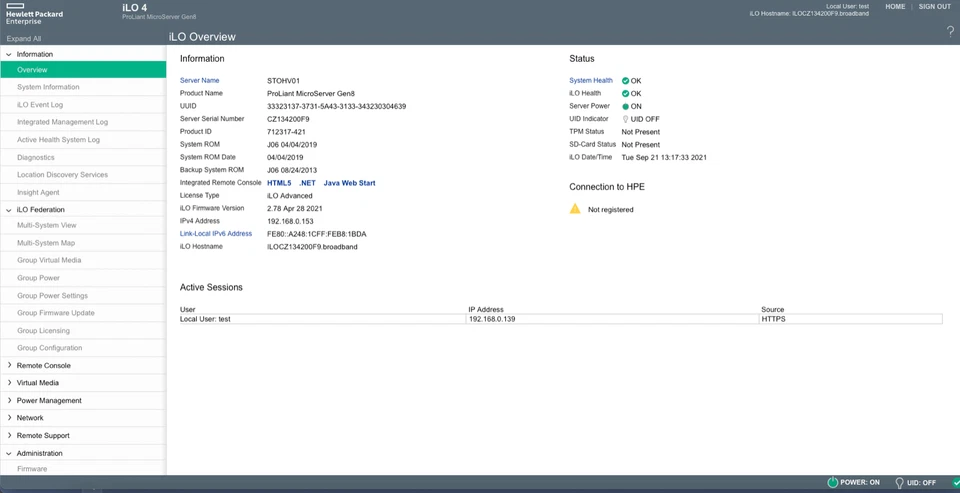Expand the Remote Console section
Image resolution: width=960 pixels, height=493 pixels.
click(9, 366)
